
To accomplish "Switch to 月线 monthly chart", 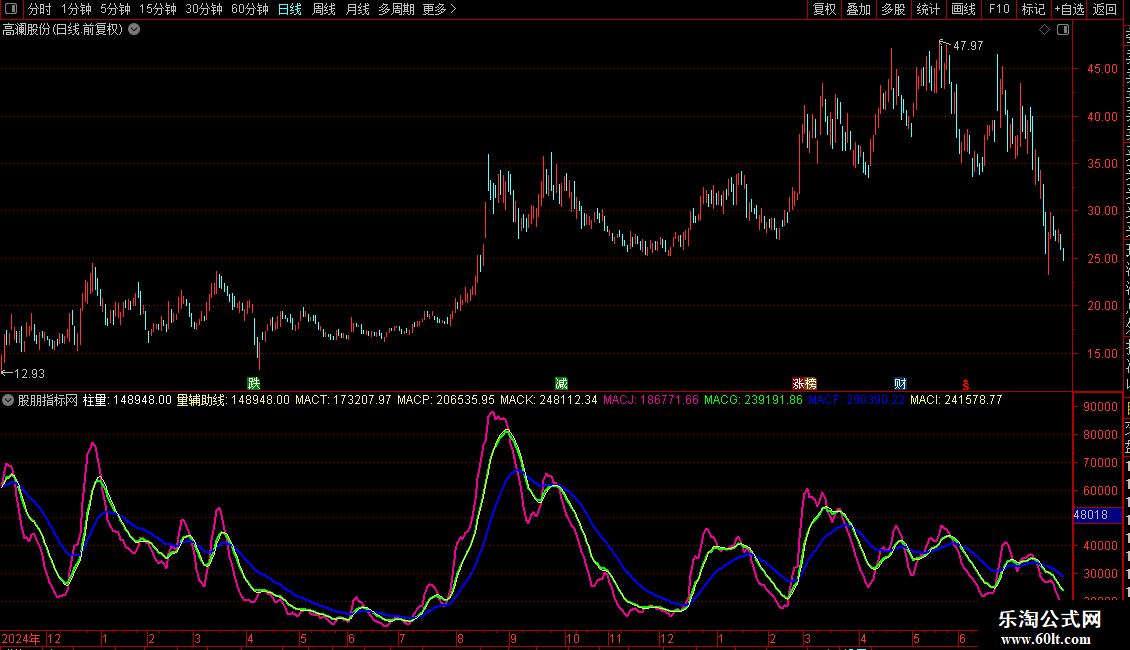I will pyautogui.click(x=357, y=9).
